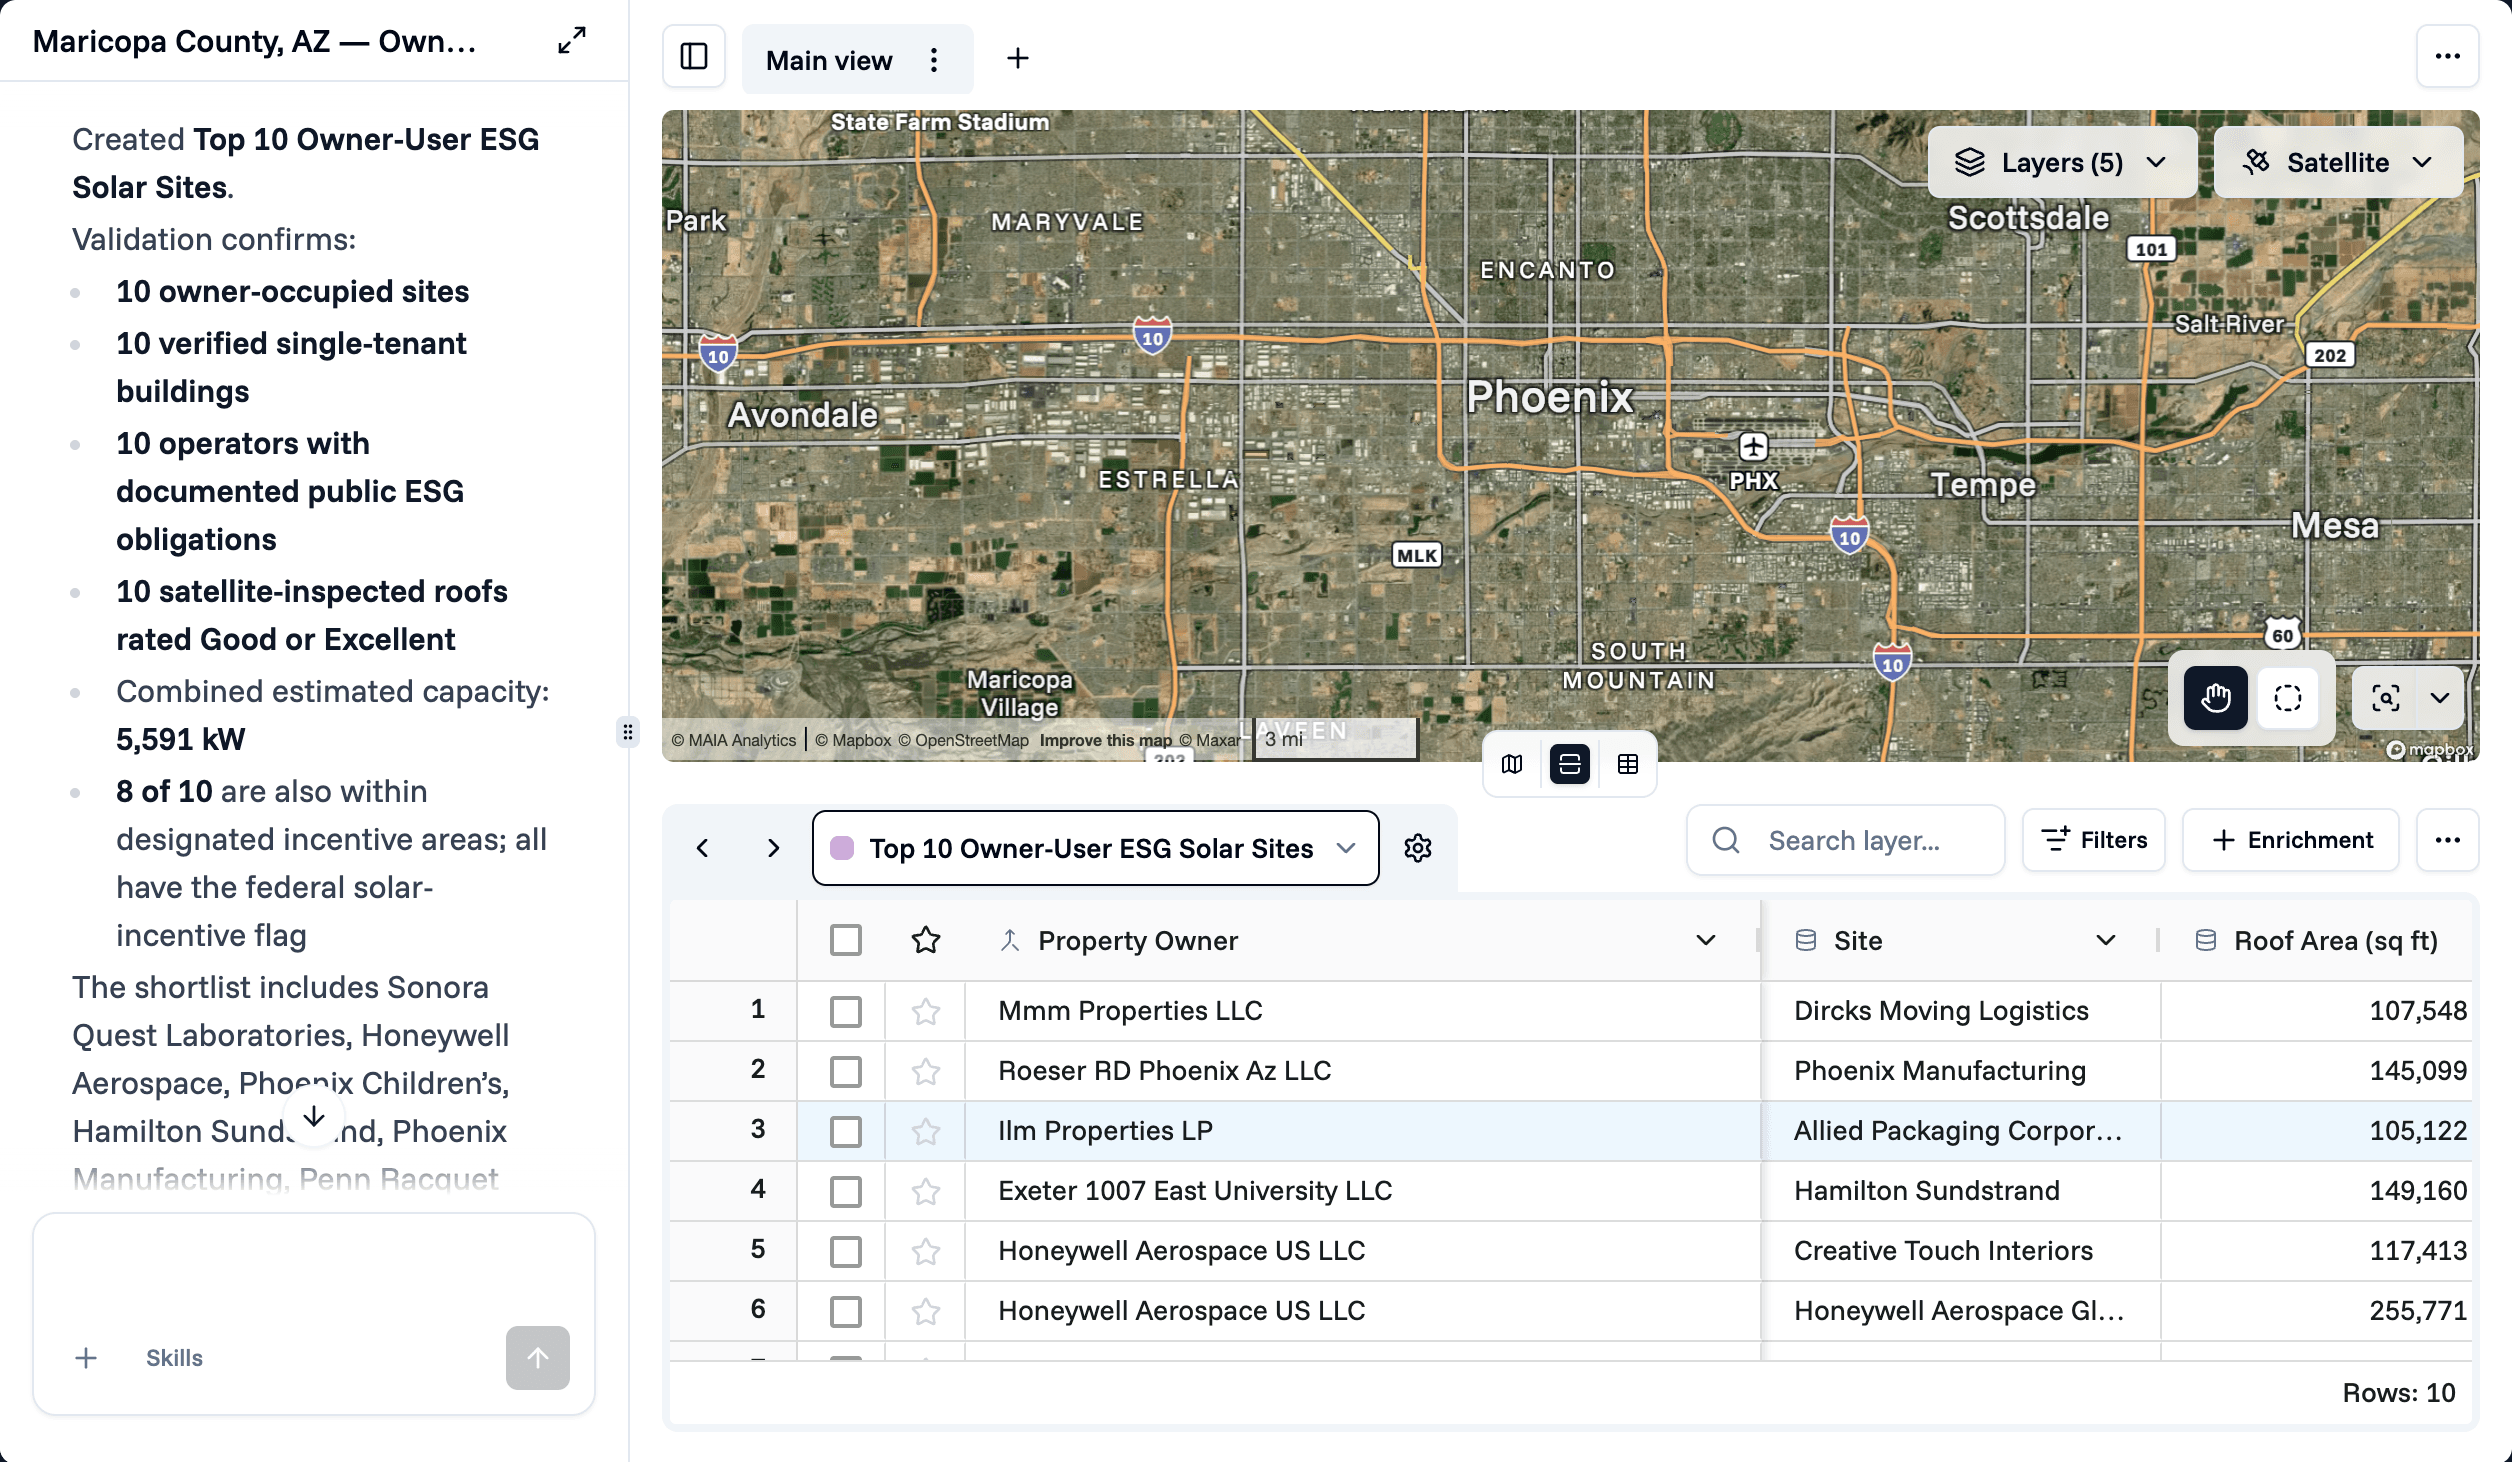Star the Mmm Properties LLC row

(926, 1011)
